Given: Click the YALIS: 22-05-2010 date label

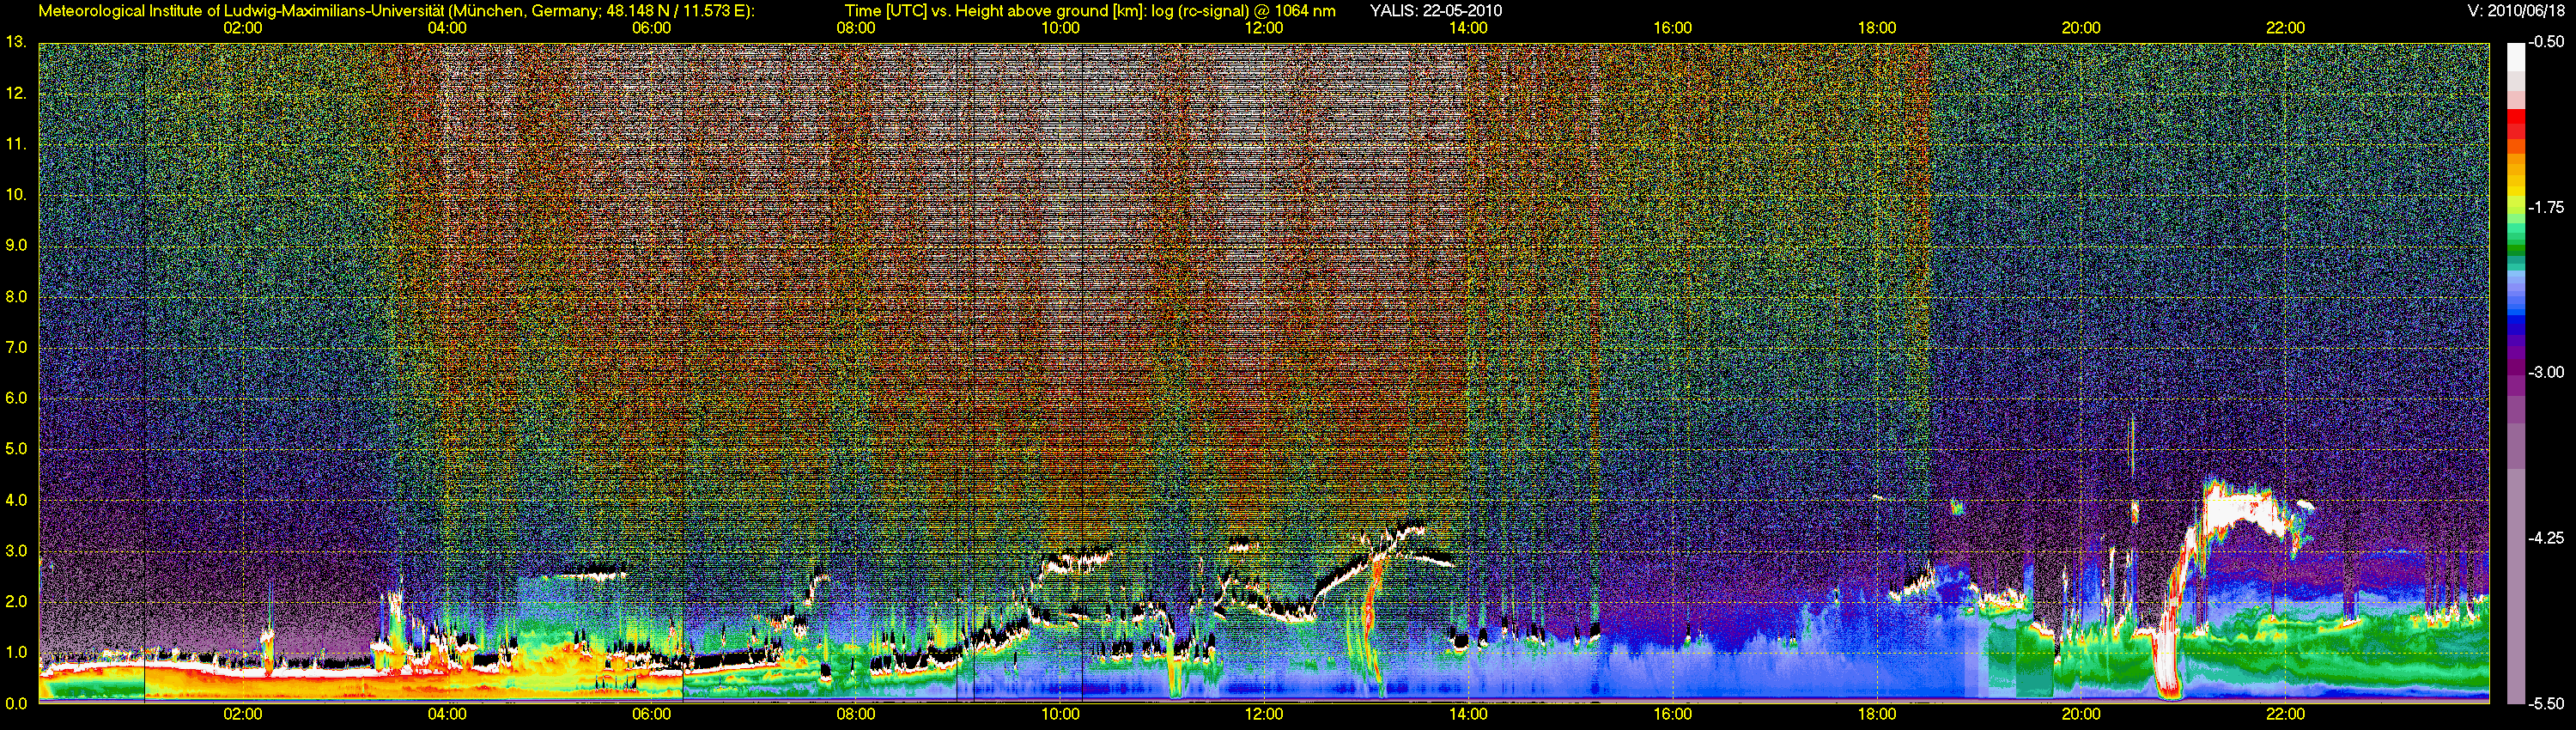Looking at the screenshot, I should coord(1435,11).
